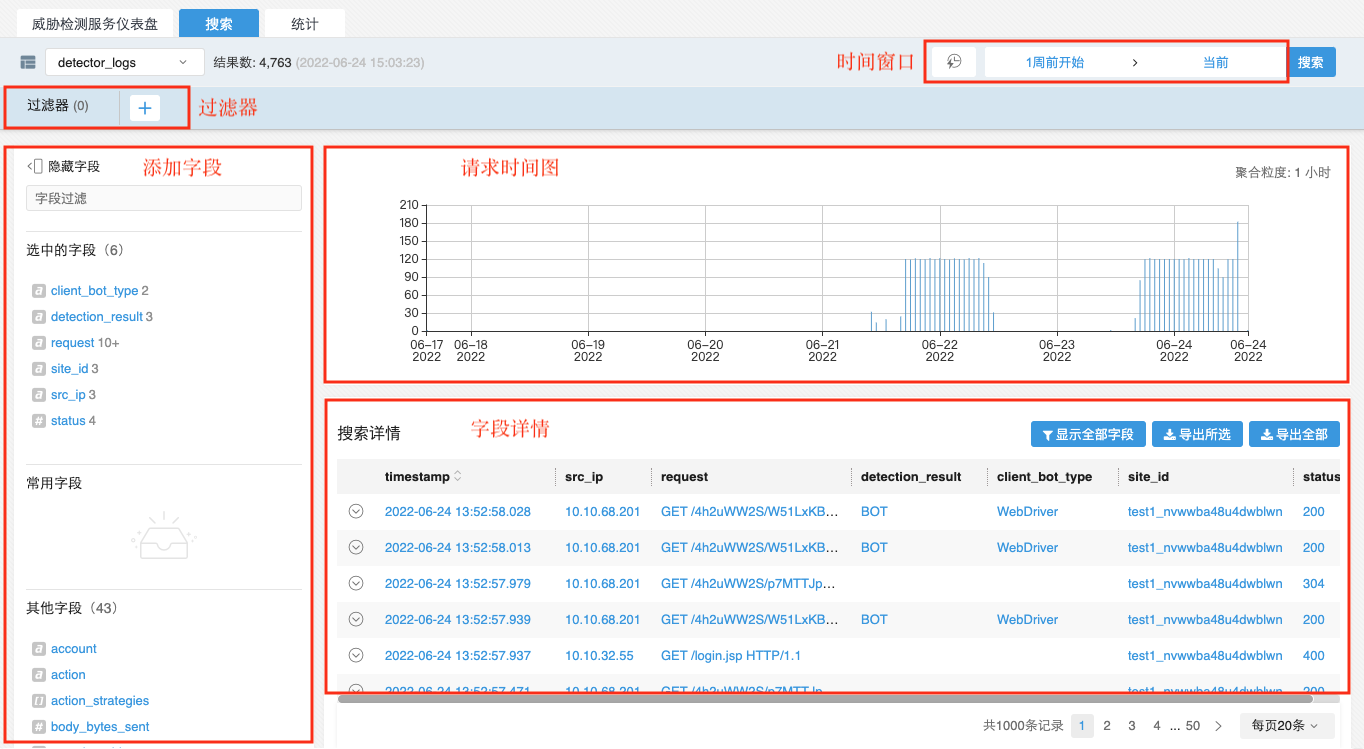The image size is (1364, 749).
Task: Click page 4 in the pagination
Action: (1157, 726)
